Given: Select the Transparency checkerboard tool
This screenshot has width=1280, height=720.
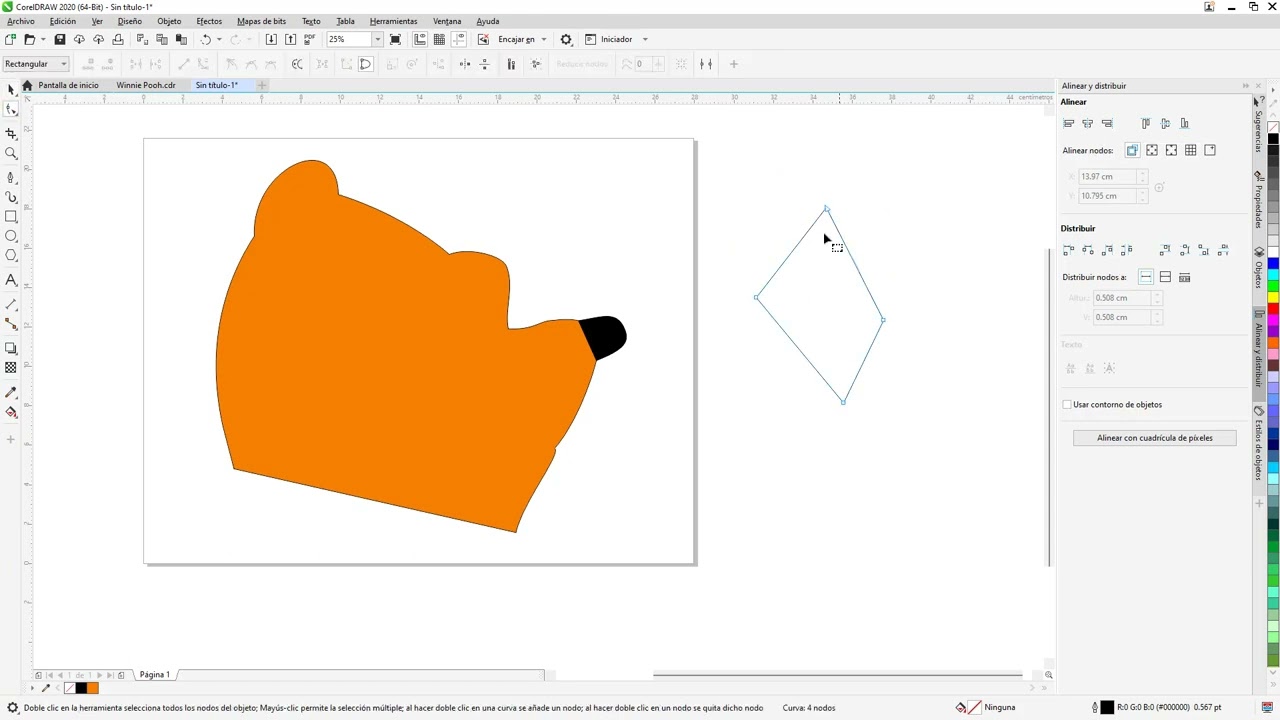Looking at the screenshot, I should point(11,368).
